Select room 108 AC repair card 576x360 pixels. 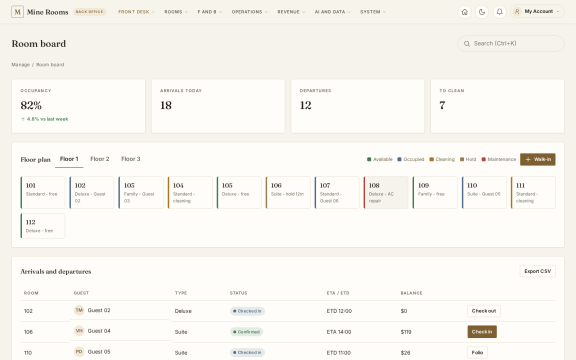pos(386,192)
